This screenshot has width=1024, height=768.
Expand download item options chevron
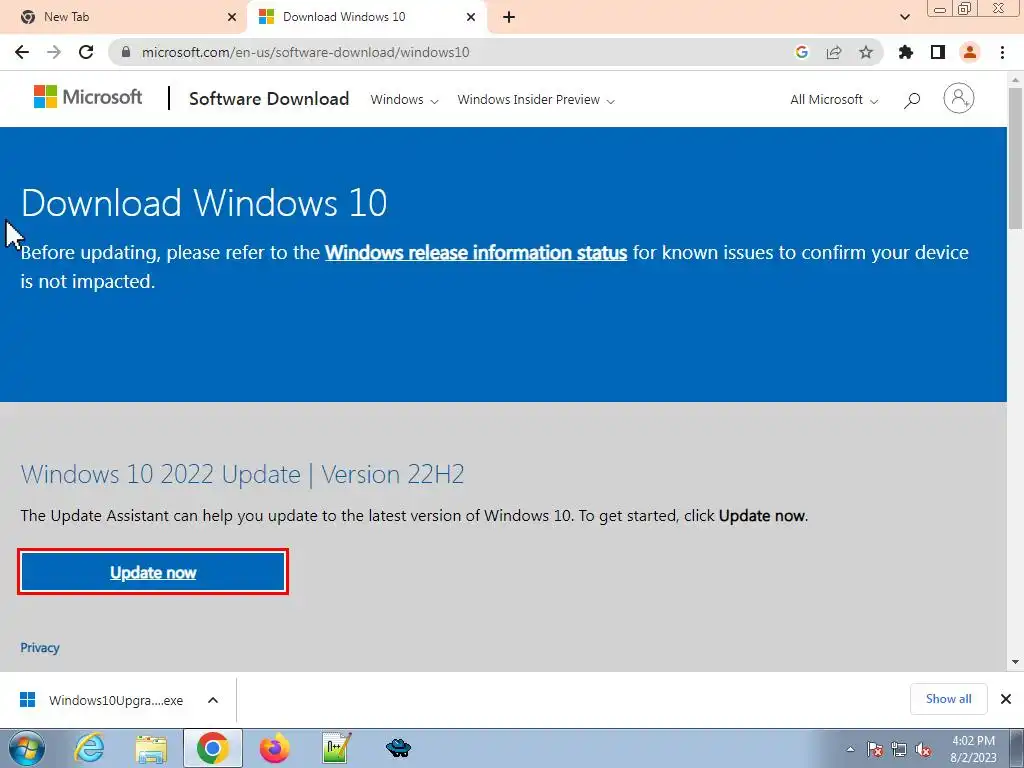pyautogui.click(x=213, y=700)
